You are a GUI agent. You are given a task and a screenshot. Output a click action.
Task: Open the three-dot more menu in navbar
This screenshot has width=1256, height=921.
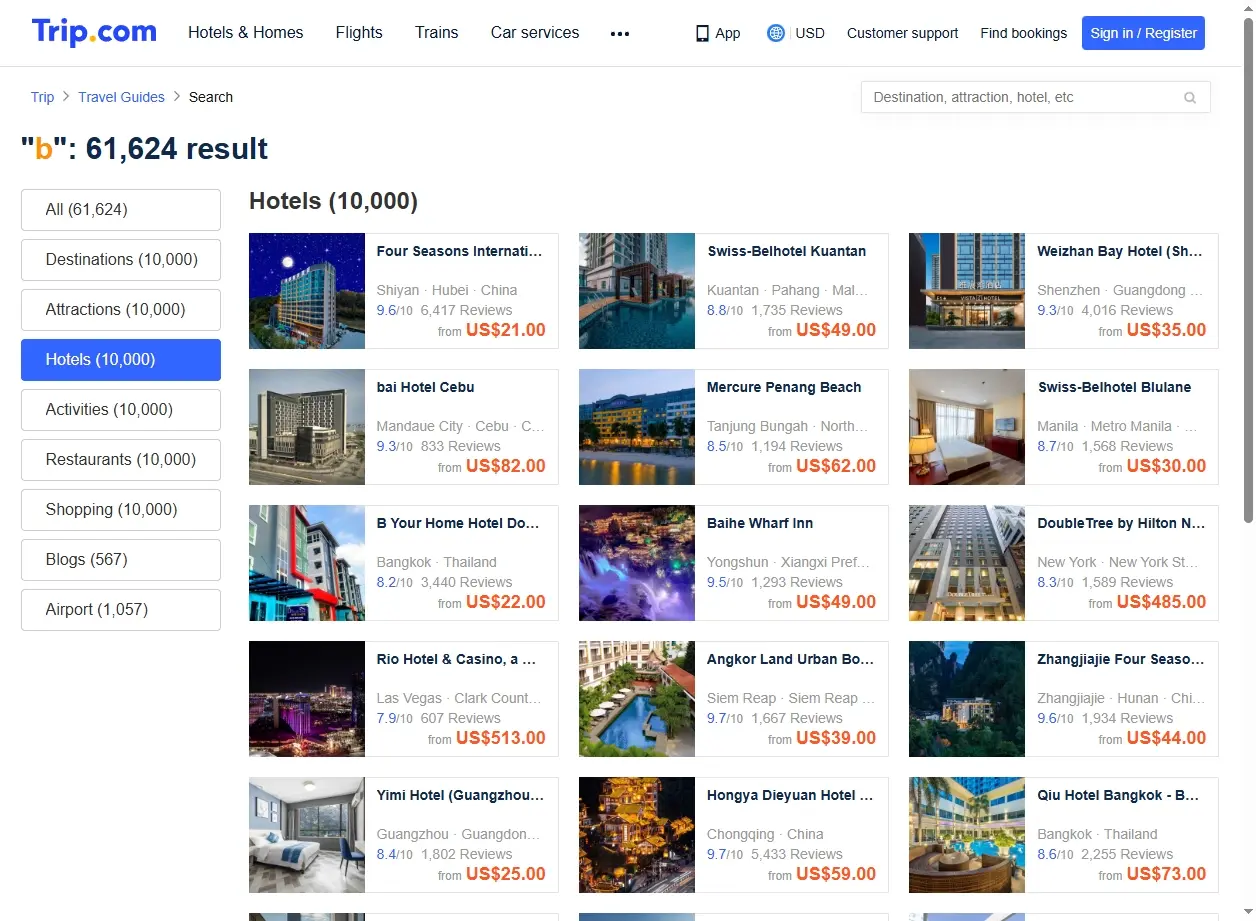[620, 33]
